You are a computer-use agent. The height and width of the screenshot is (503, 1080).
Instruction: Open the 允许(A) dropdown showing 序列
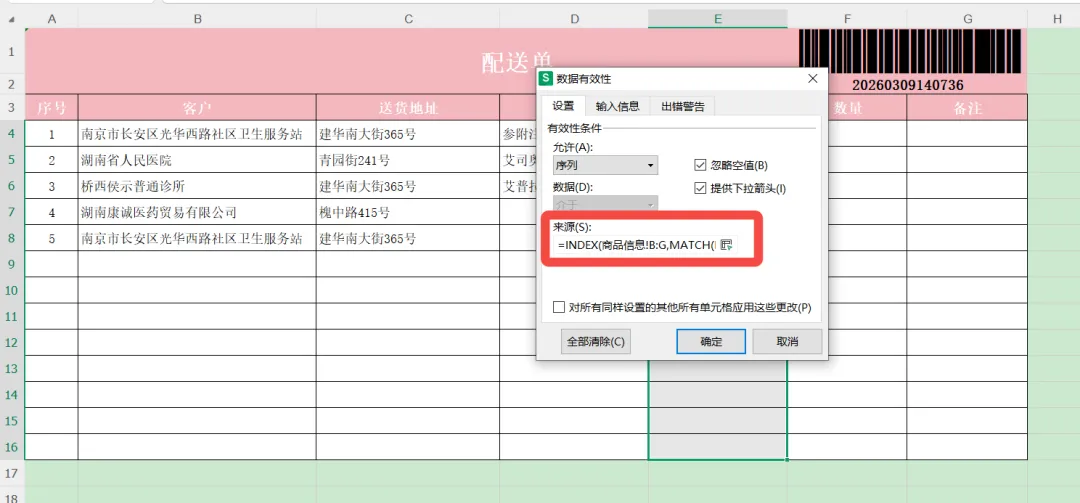(x=605, y=165)
